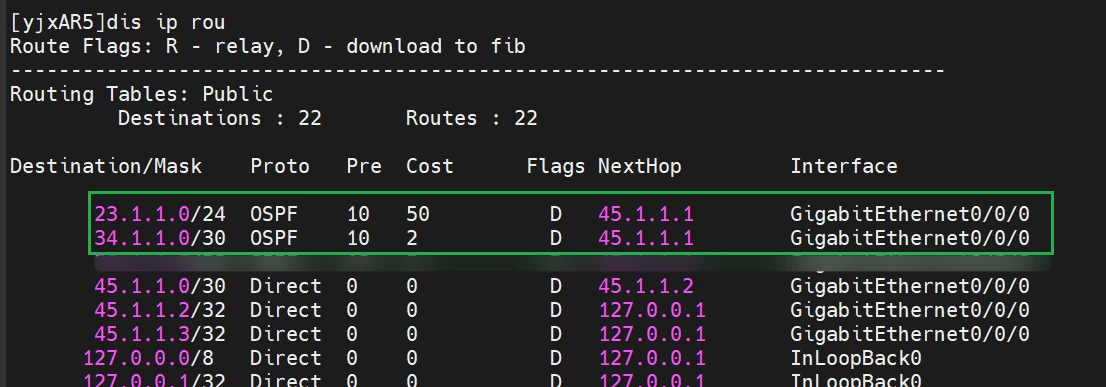The image size is (1106, 387).
Task: Click GigabitEthernet0/0/0 in 45.1.1.3/32 row
Action: [x=910, y=333]
